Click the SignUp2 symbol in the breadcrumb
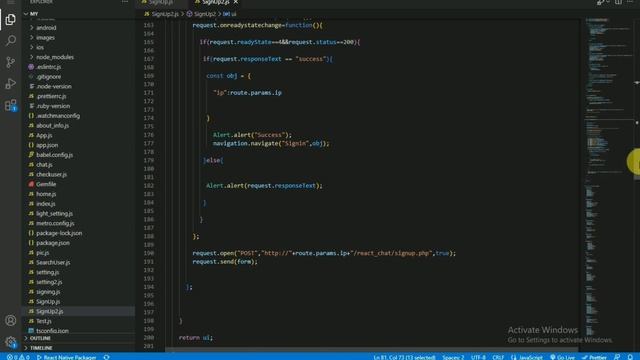 click(204, 14)
